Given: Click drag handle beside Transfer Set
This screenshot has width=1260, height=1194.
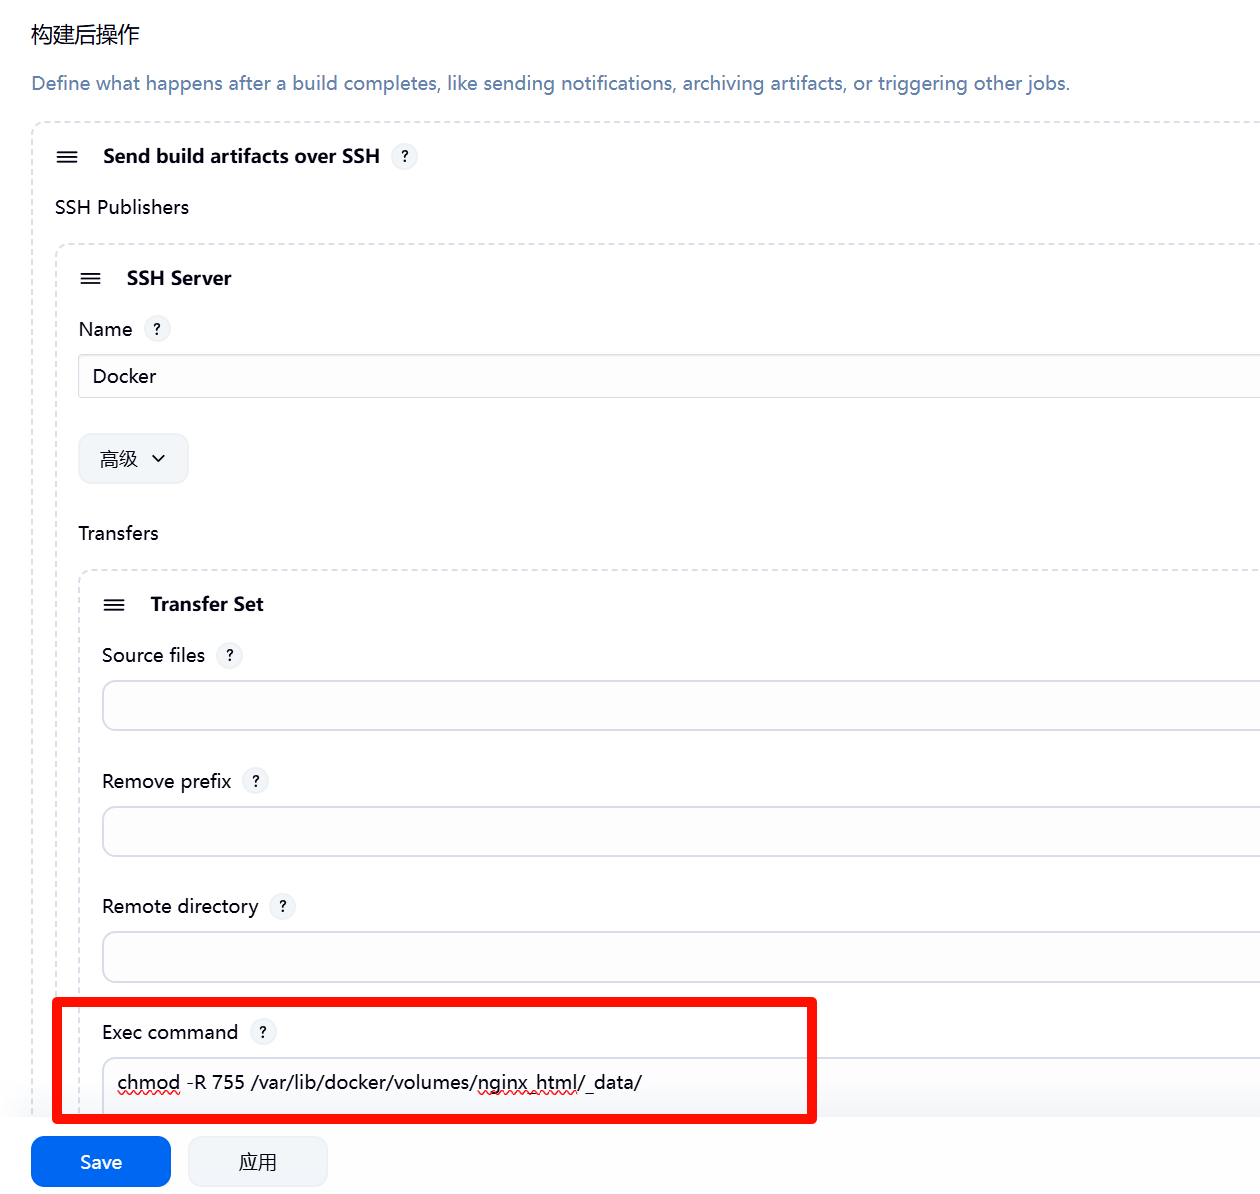Looking at the screenshot, I should coord(115,605).
